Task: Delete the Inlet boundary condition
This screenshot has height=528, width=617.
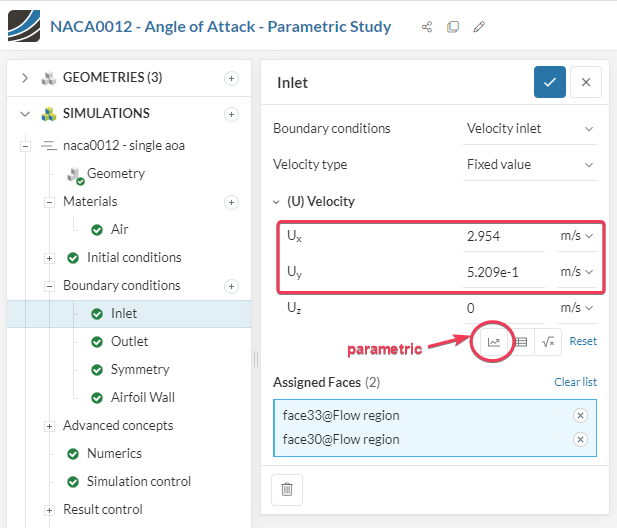Action: (x=287, y=489)
